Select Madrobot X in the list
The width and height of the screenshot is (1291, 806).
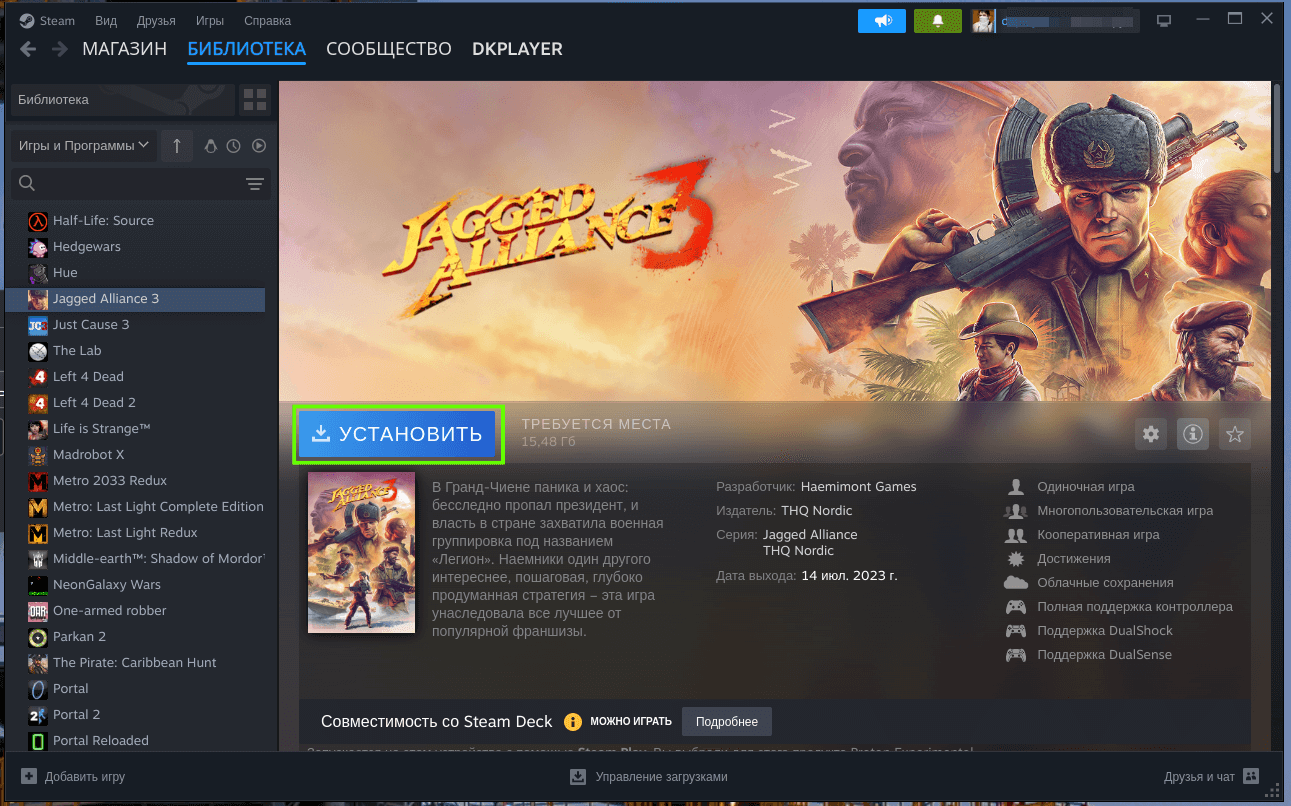(x=135, y=455)
